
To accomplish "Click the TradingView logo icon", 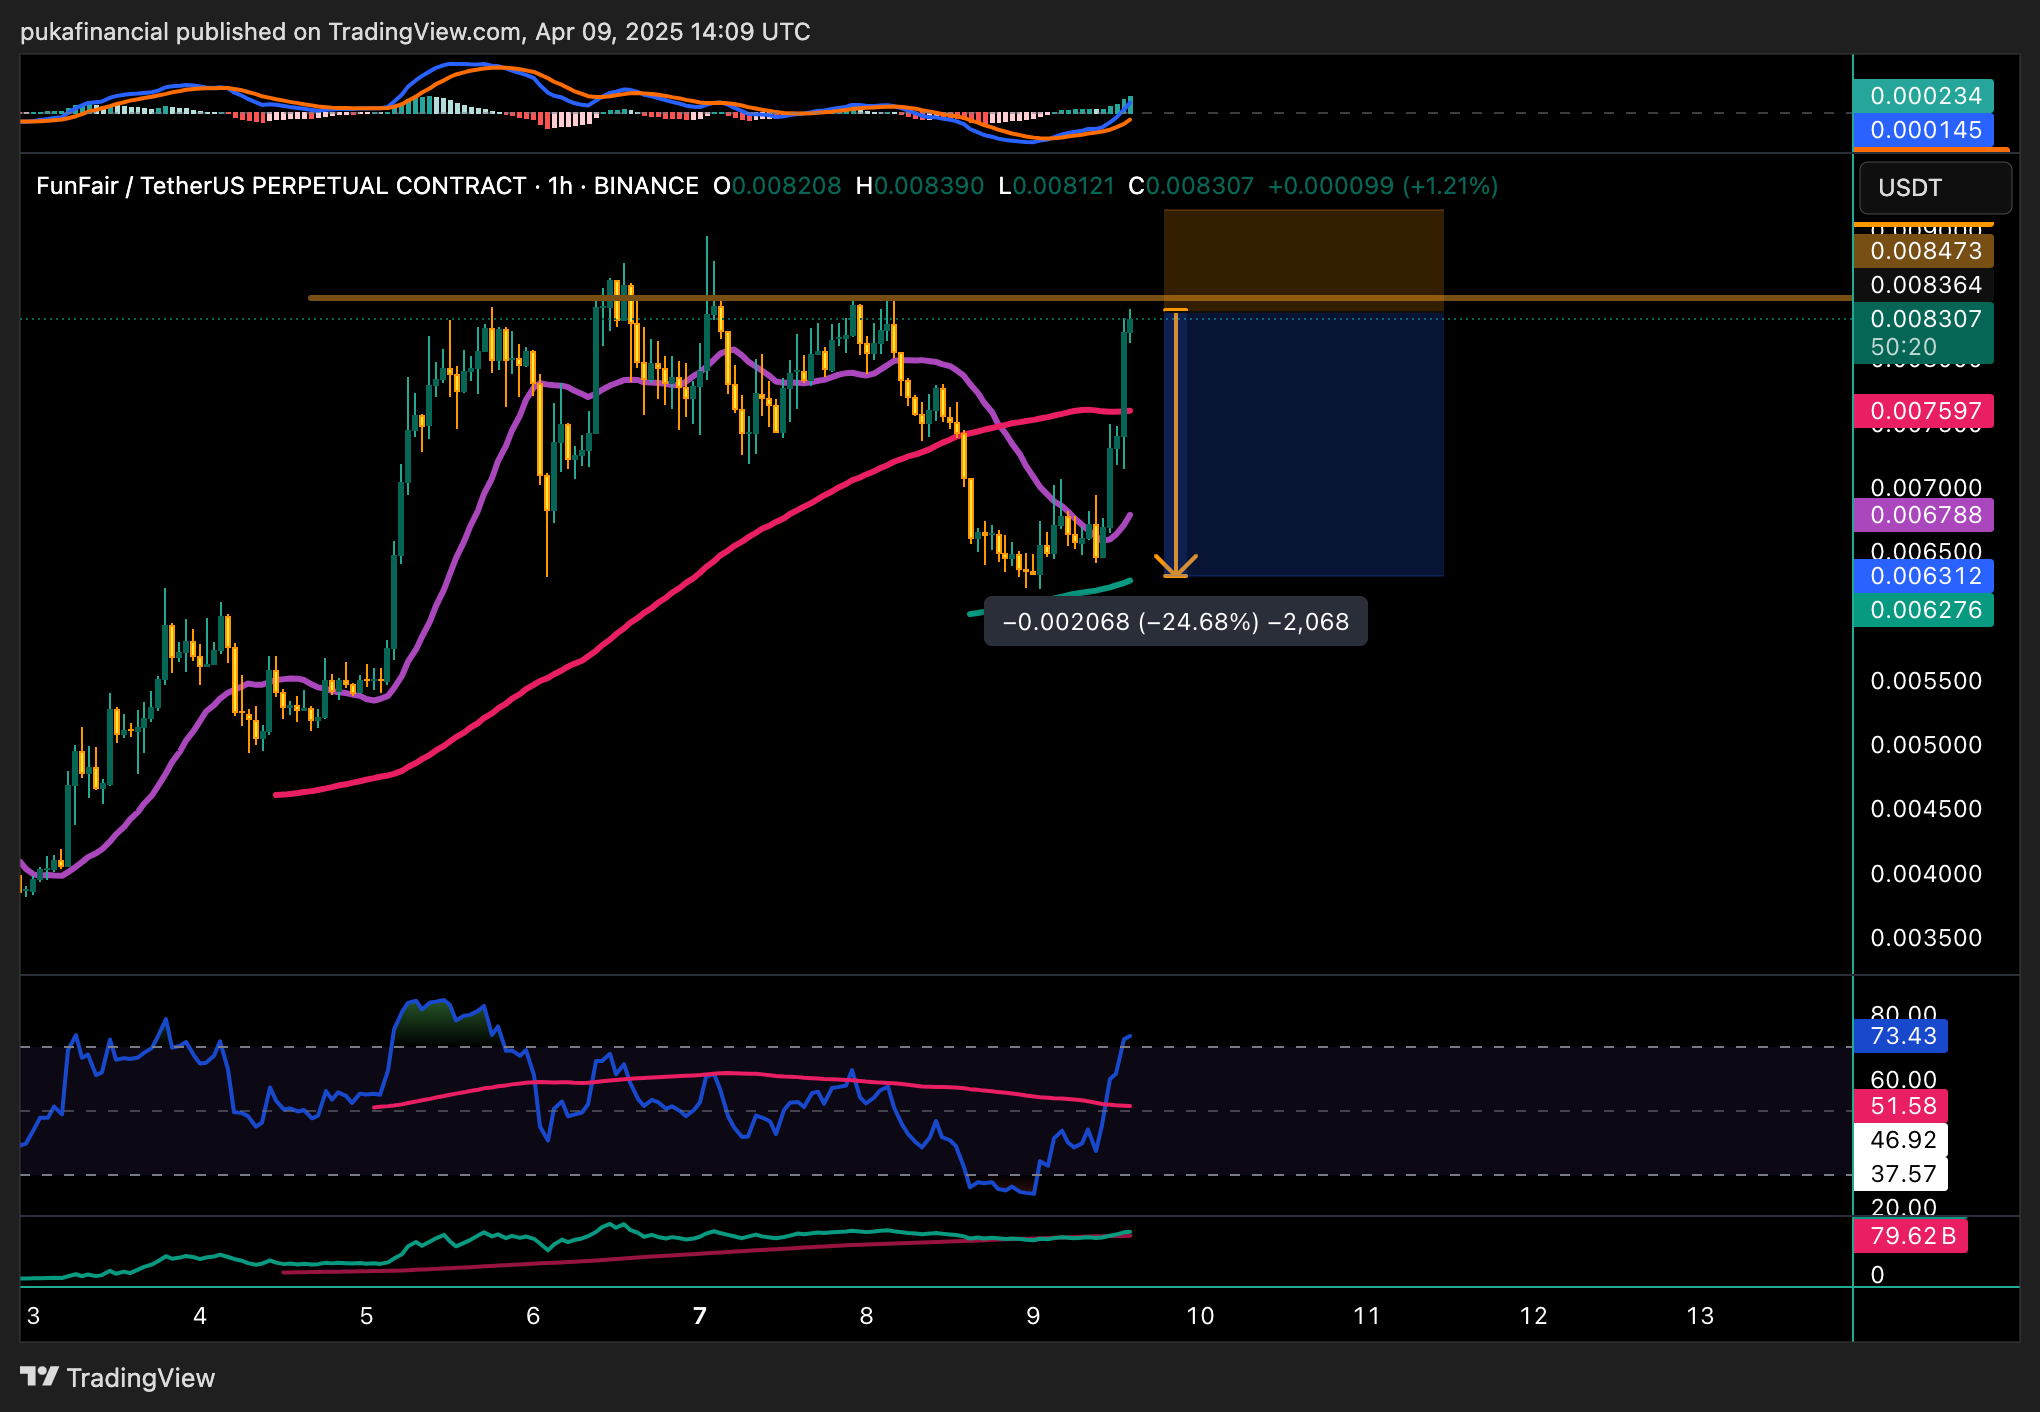I will (40, 1377).
